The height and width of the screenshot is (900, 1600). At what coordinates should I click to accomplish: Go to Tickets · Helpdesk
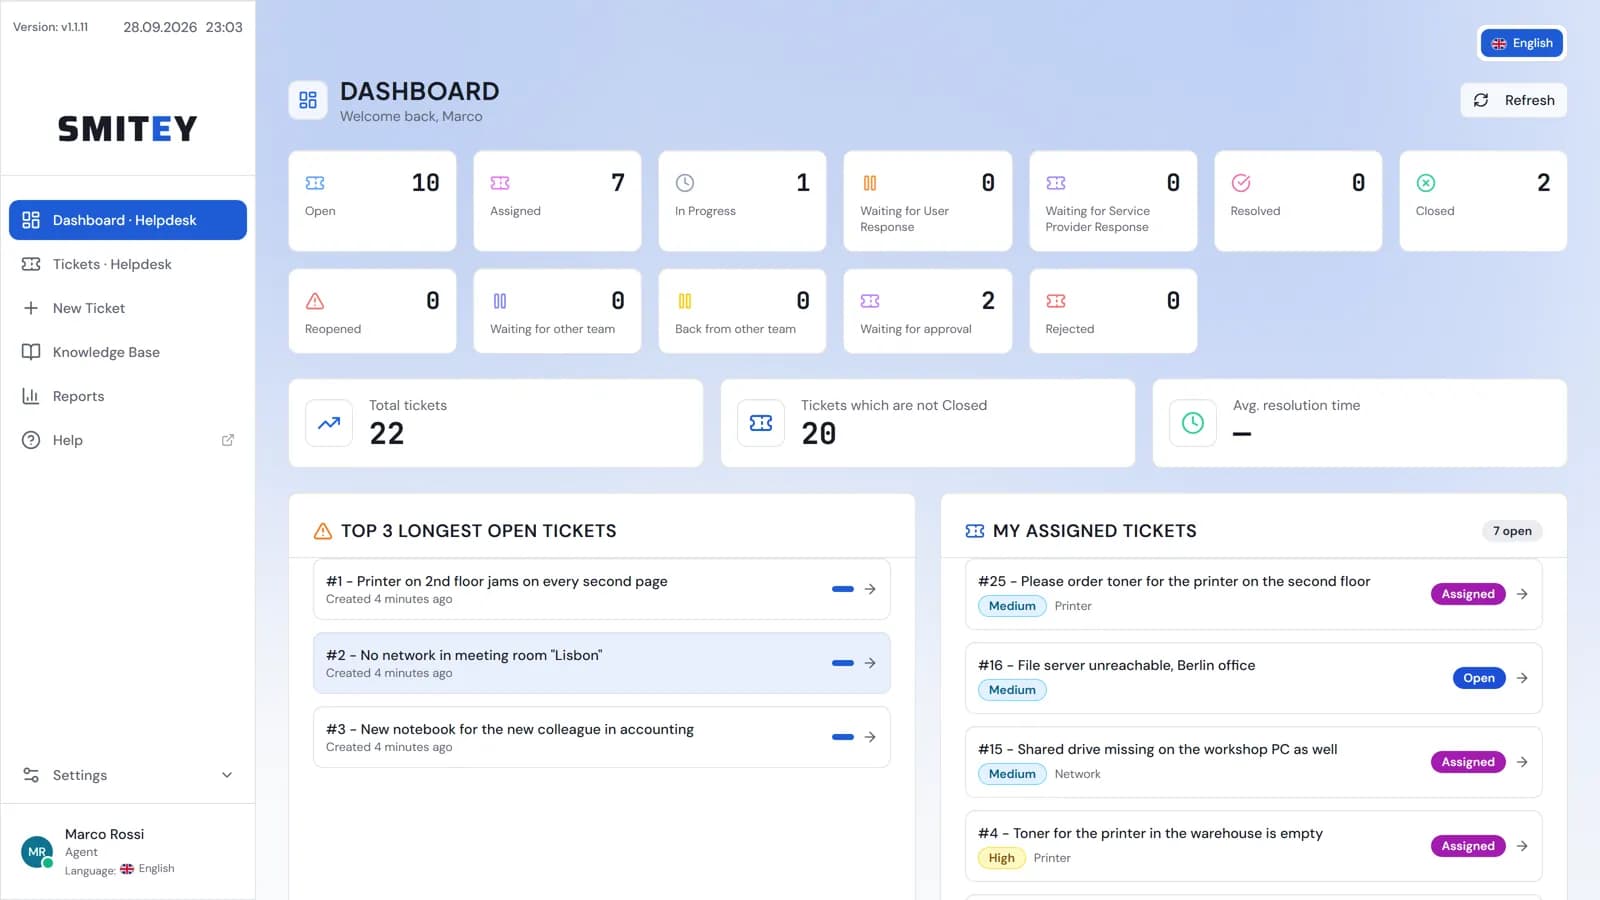pos(128,264)
